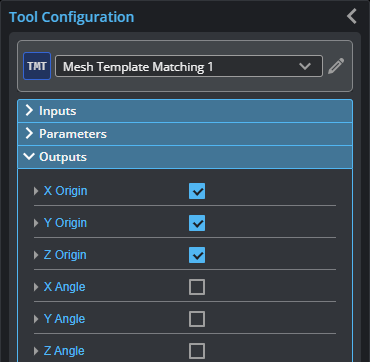This screenshot has width=370, height=362.
Task: Tick the Z Angle checkbox
Action: click(197, 351)
